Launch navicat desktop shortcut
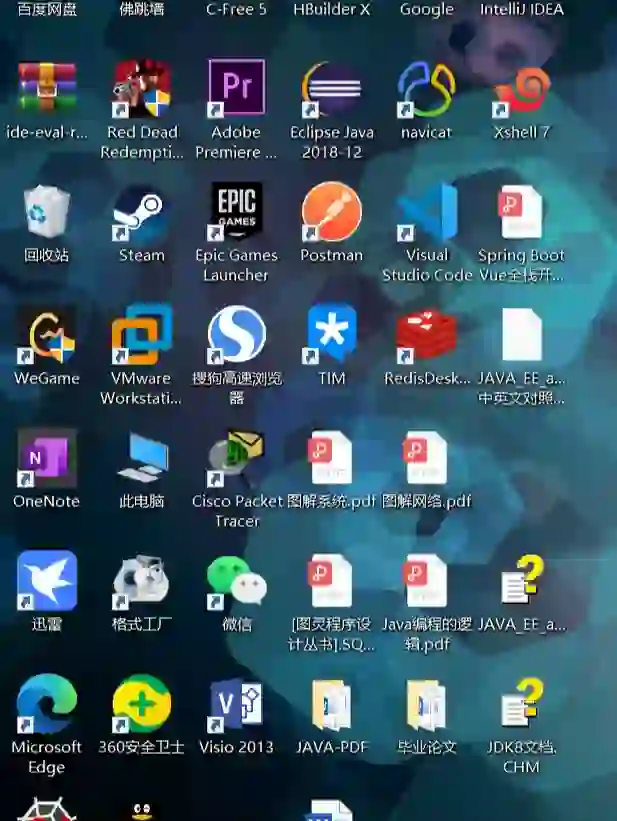Screen dimensions: 617x821 click(426, 88)
